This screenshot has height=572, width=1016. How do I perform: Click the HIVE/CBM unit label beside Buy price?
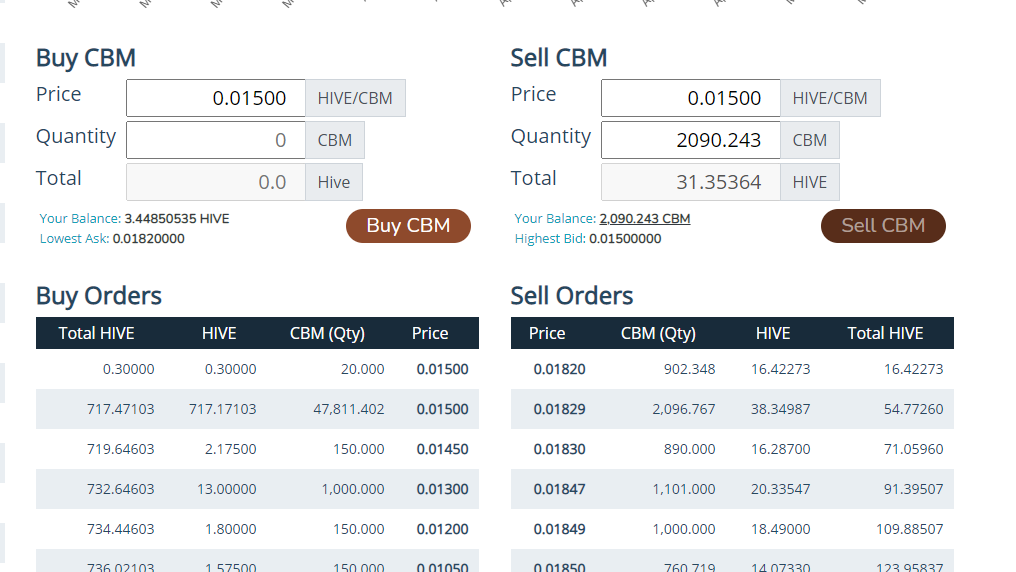(355, 98)
